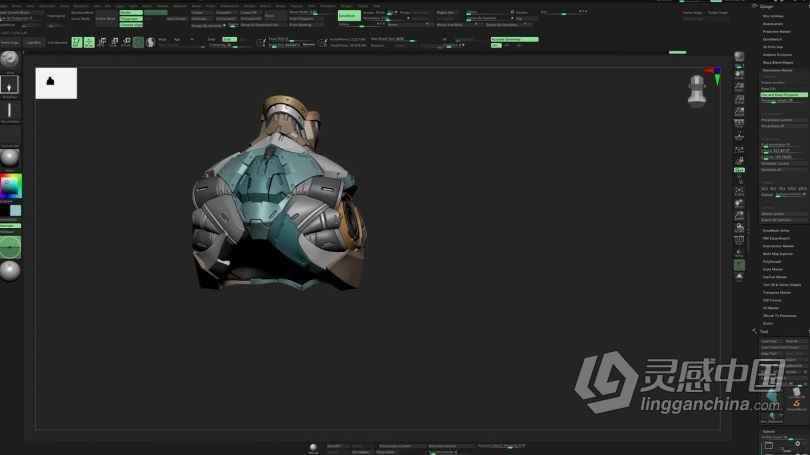This screenshot has height=455, width=810.
Task: Click the Scroll canvas icon
Action: (739, 75)
